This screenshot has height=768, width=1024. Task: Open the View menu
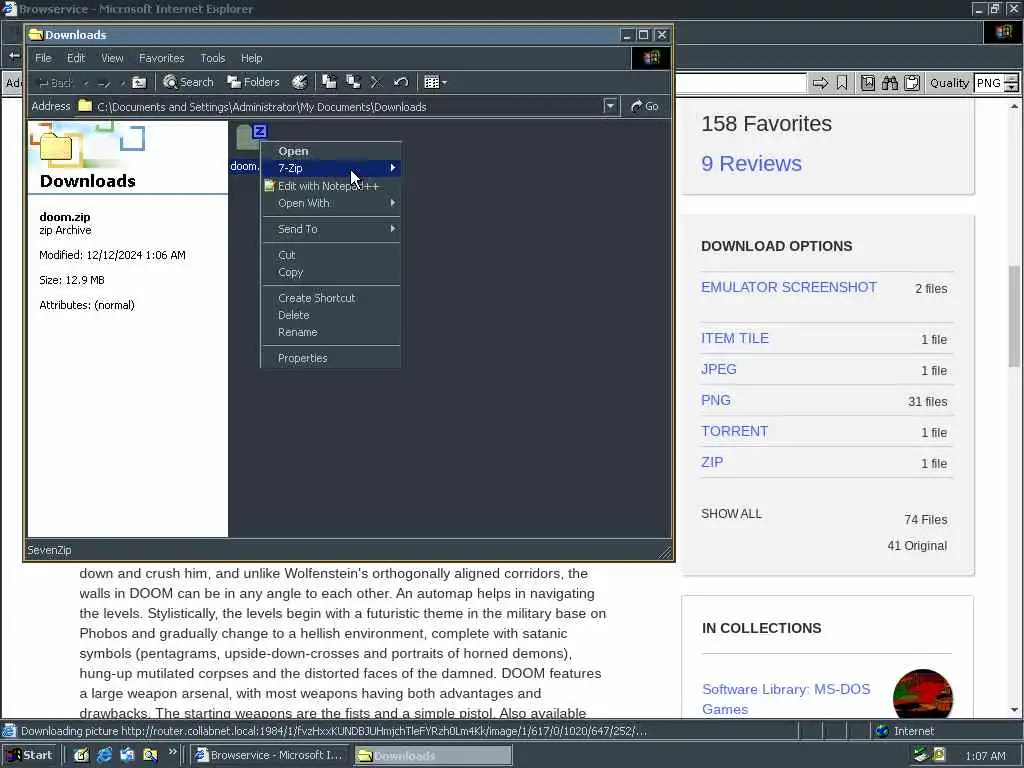pyautogui.click(x=112, y=58)
